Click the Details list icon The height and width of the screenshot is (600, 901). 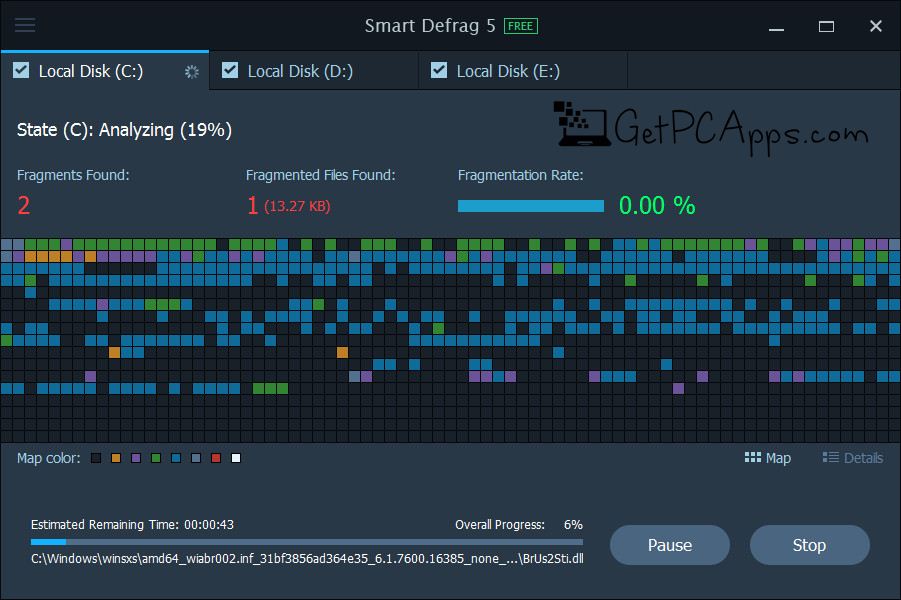coord(830,458)
